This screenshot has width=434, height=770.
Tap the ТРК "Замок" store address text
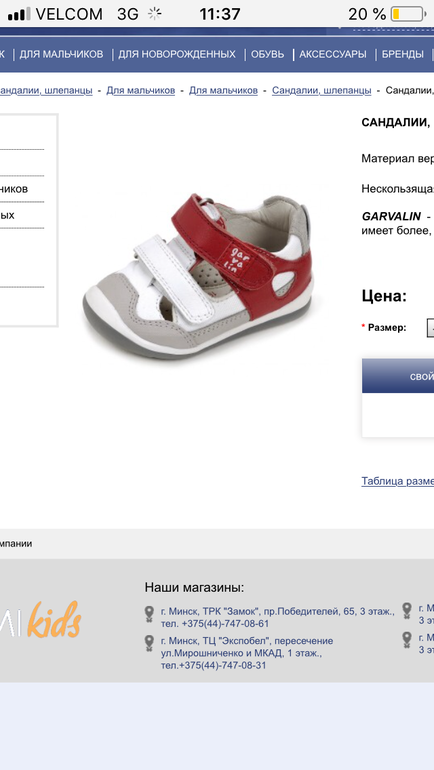pos(277,618)
